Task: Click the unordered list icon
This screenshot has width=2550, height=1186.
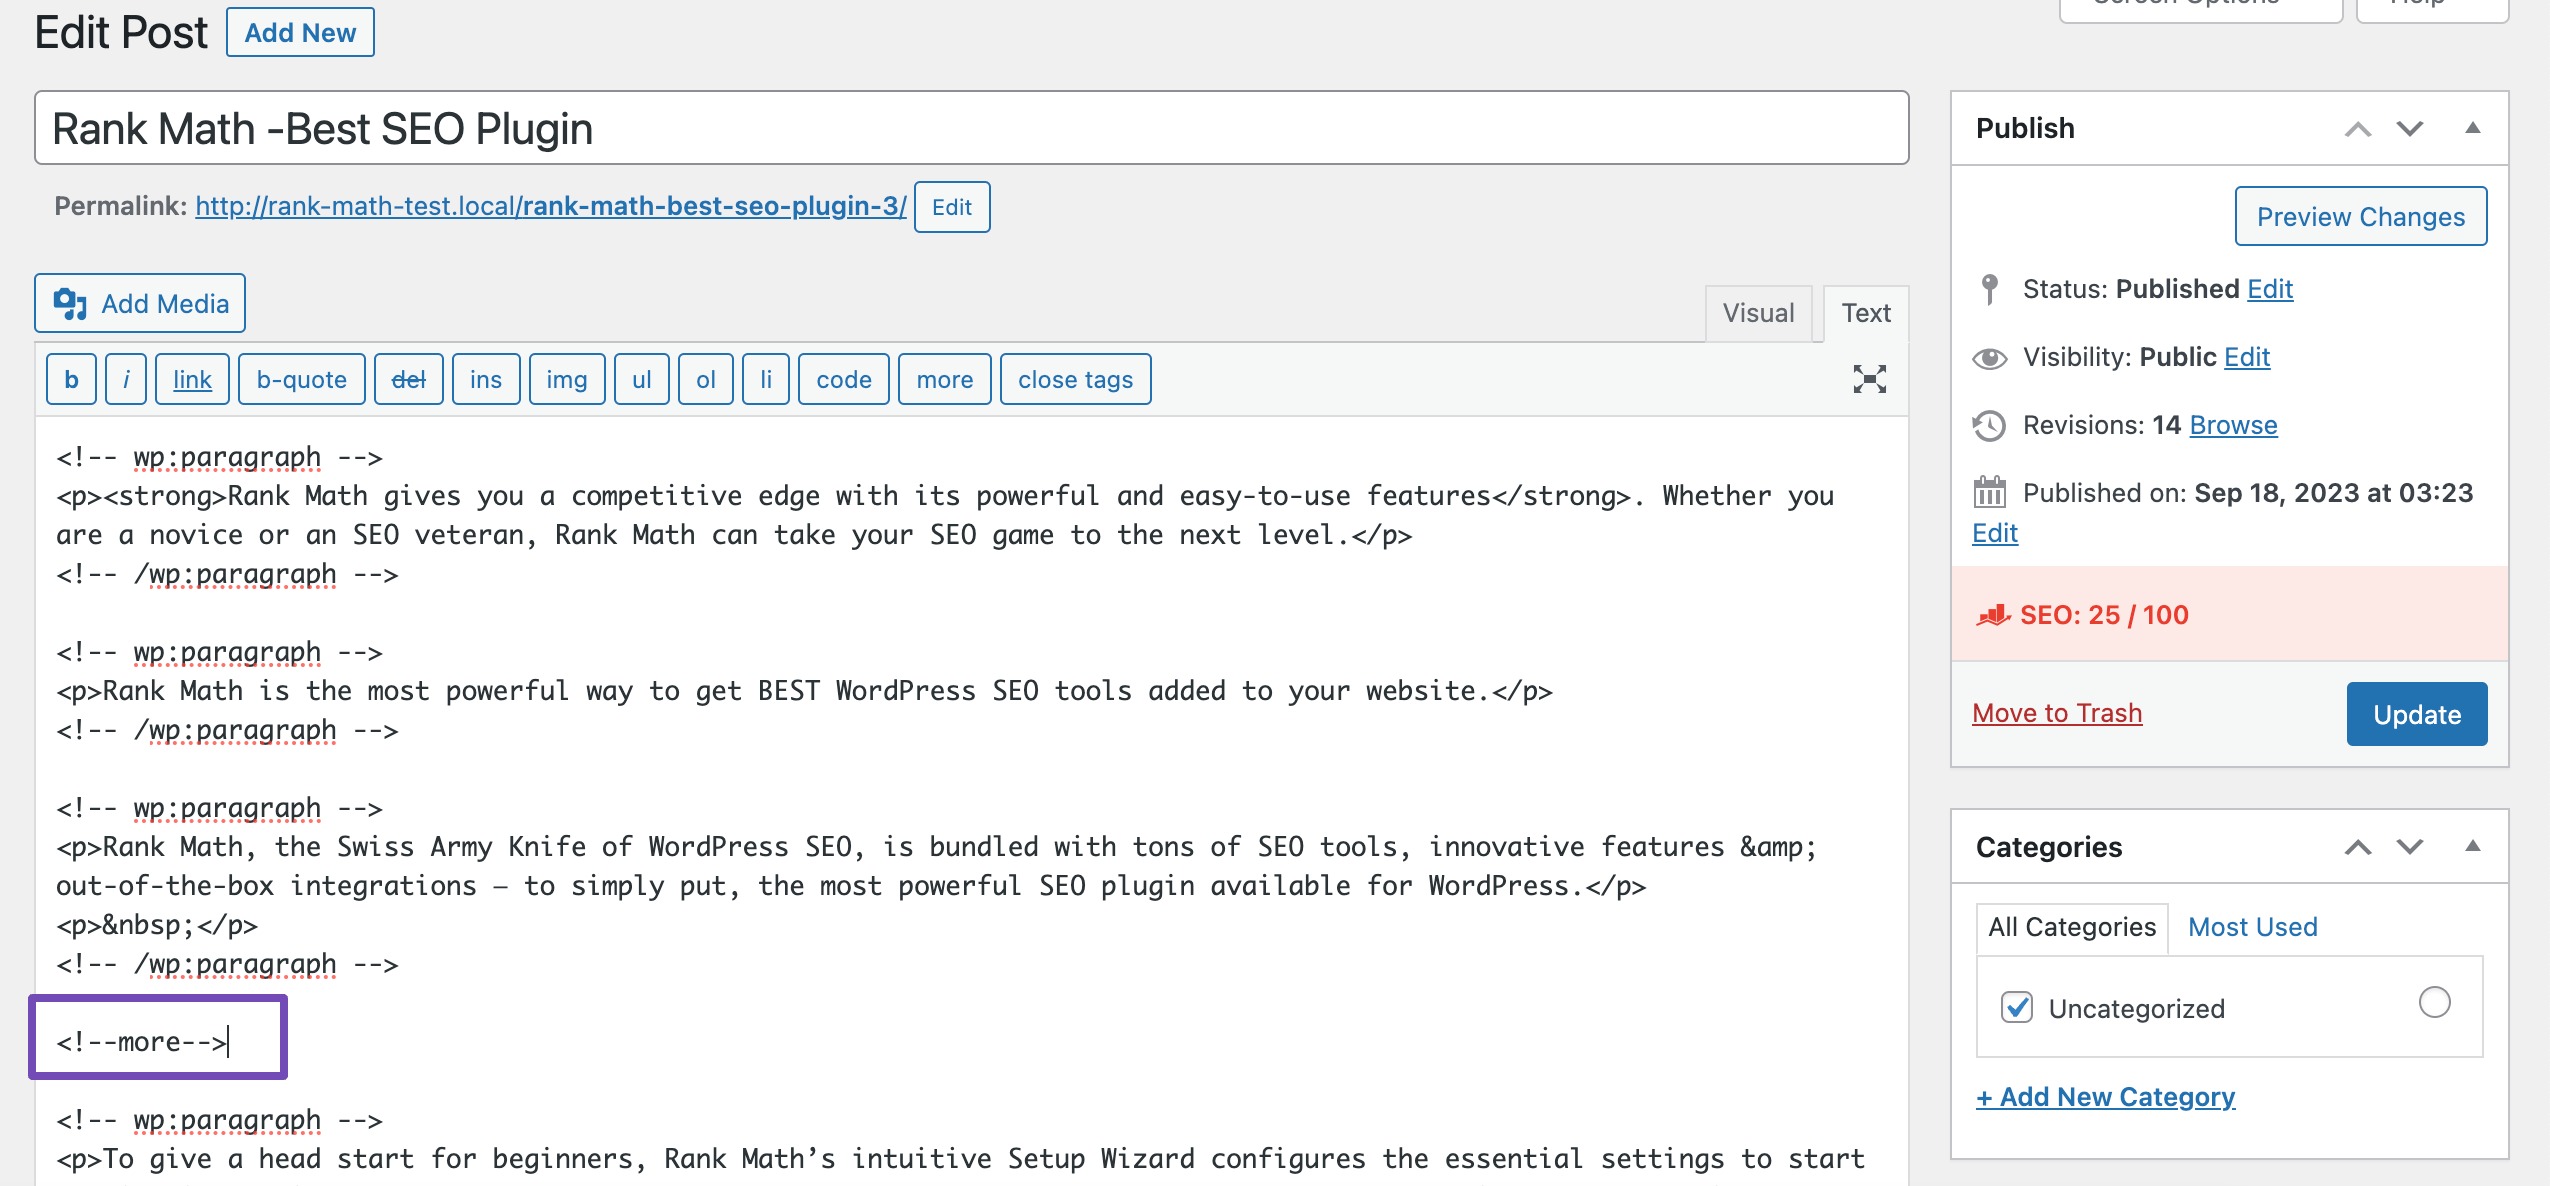Action: [x=642, y=379]
